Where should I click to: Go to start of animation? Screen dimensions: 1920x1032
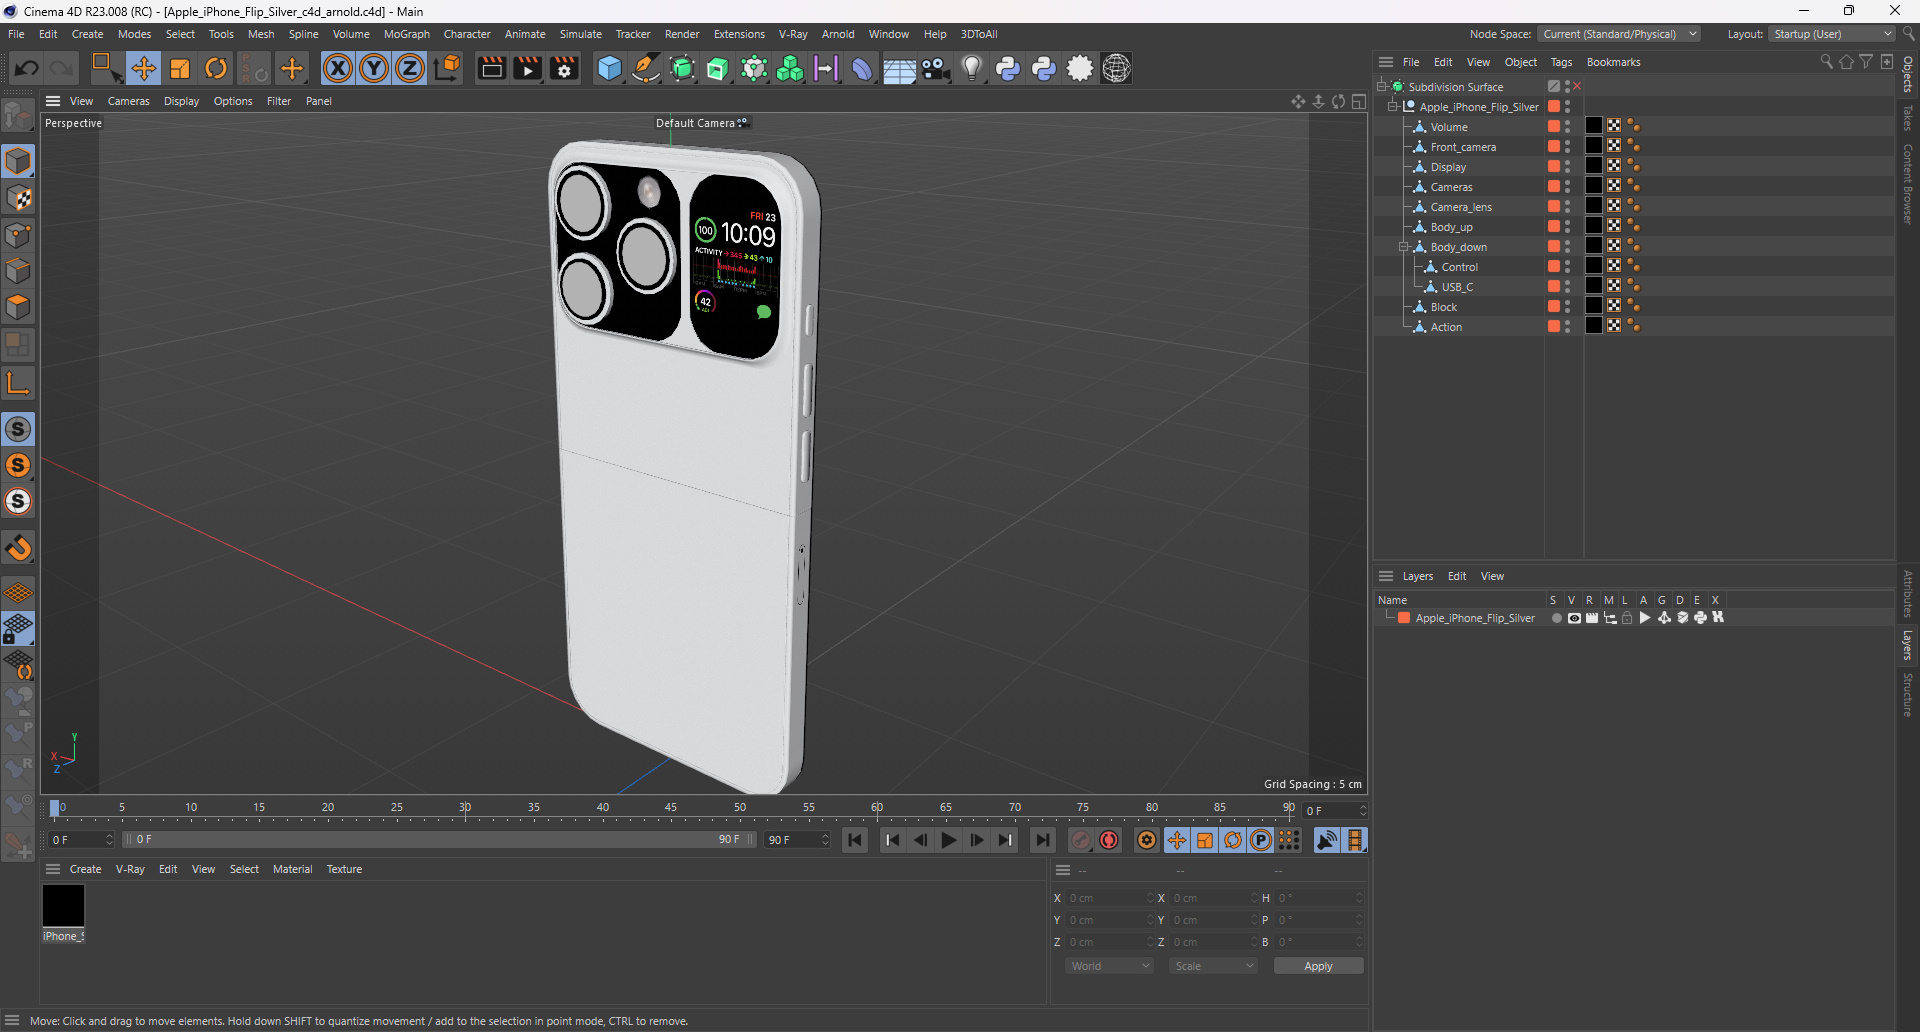click(x=855, y=840)
